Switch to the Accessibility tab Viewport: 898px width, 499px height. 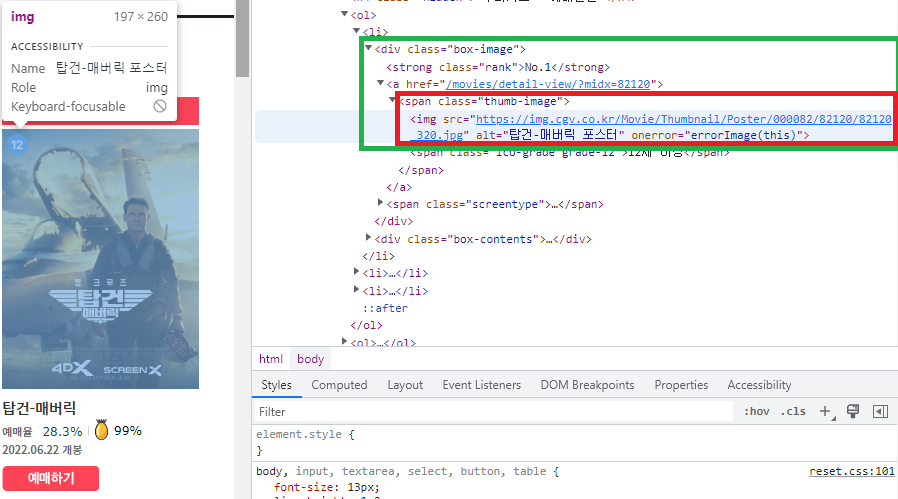759,385
